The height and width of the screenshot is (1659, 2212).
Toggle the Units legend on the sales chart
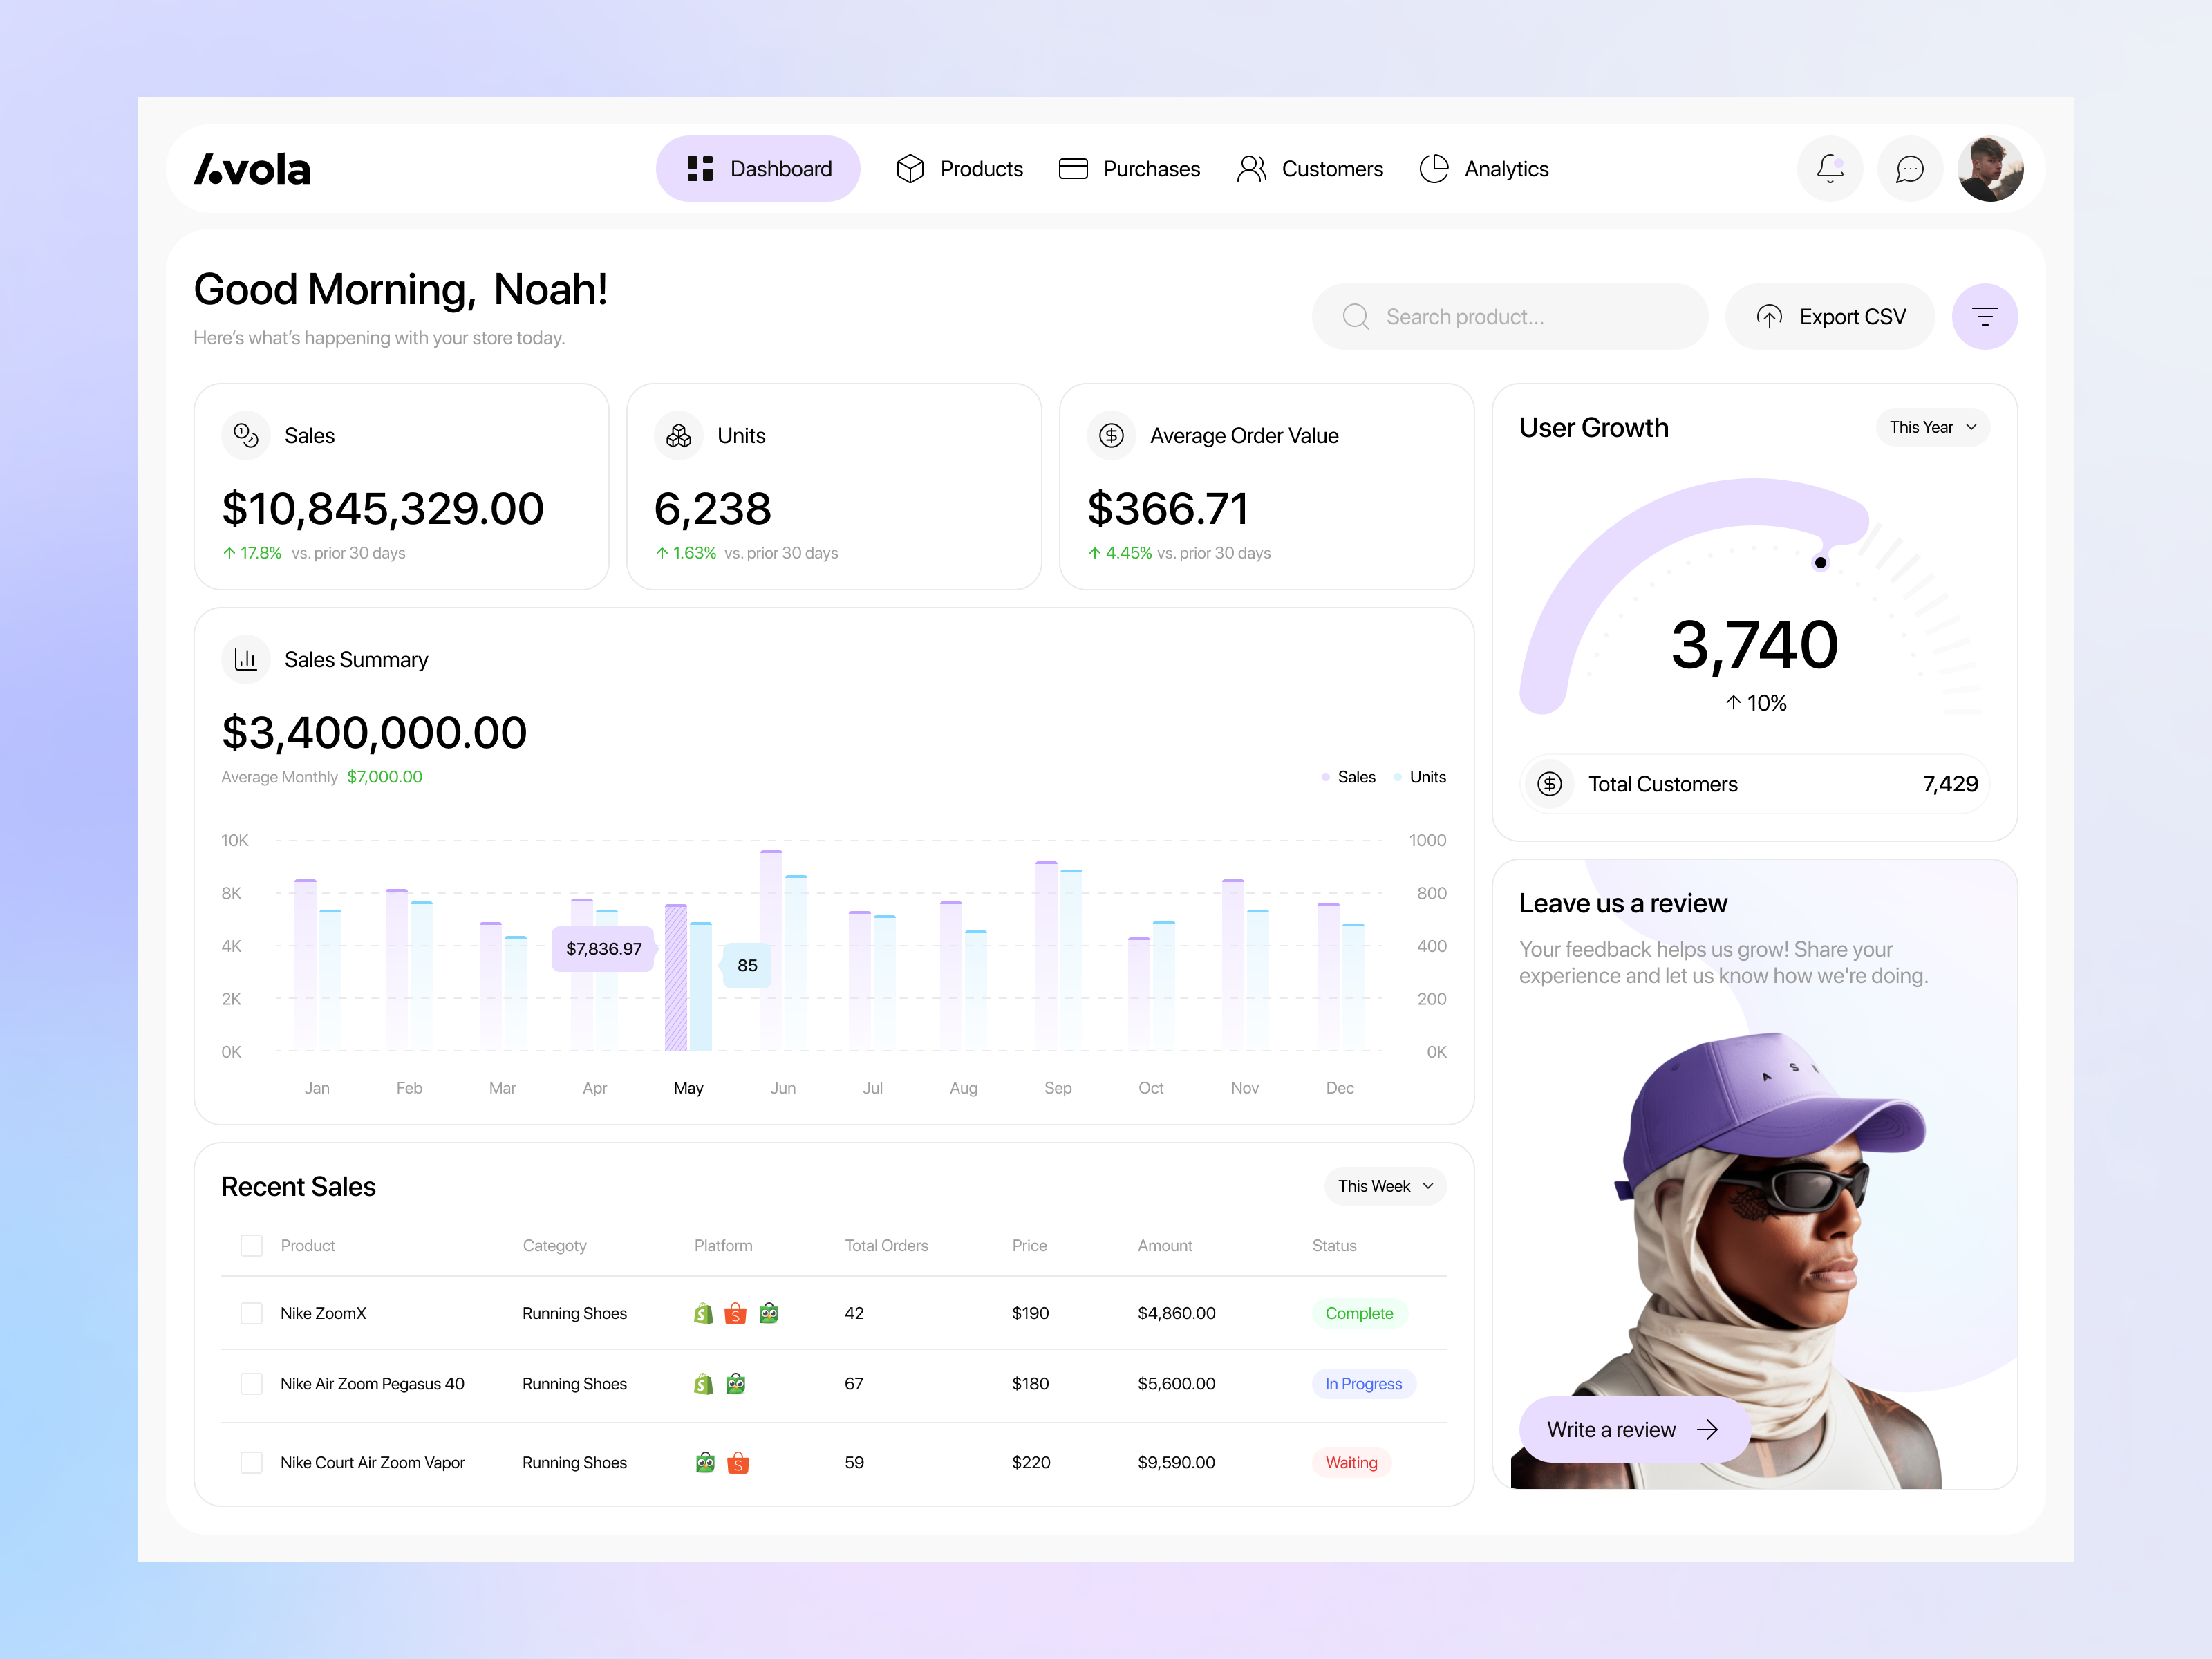click(1420, 776)
